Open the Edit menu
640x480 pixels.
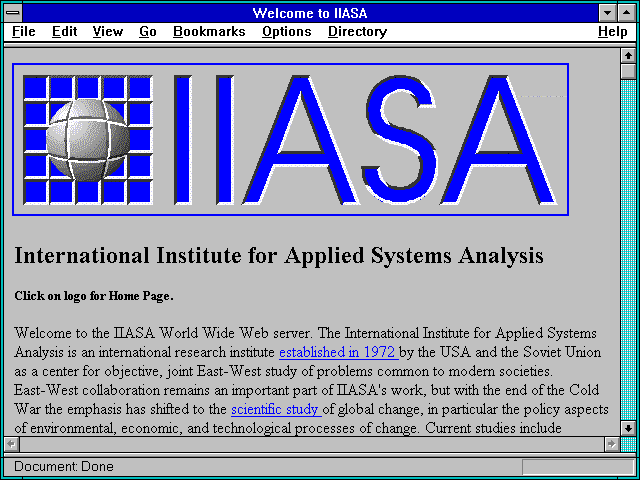(x=64, y=31)
